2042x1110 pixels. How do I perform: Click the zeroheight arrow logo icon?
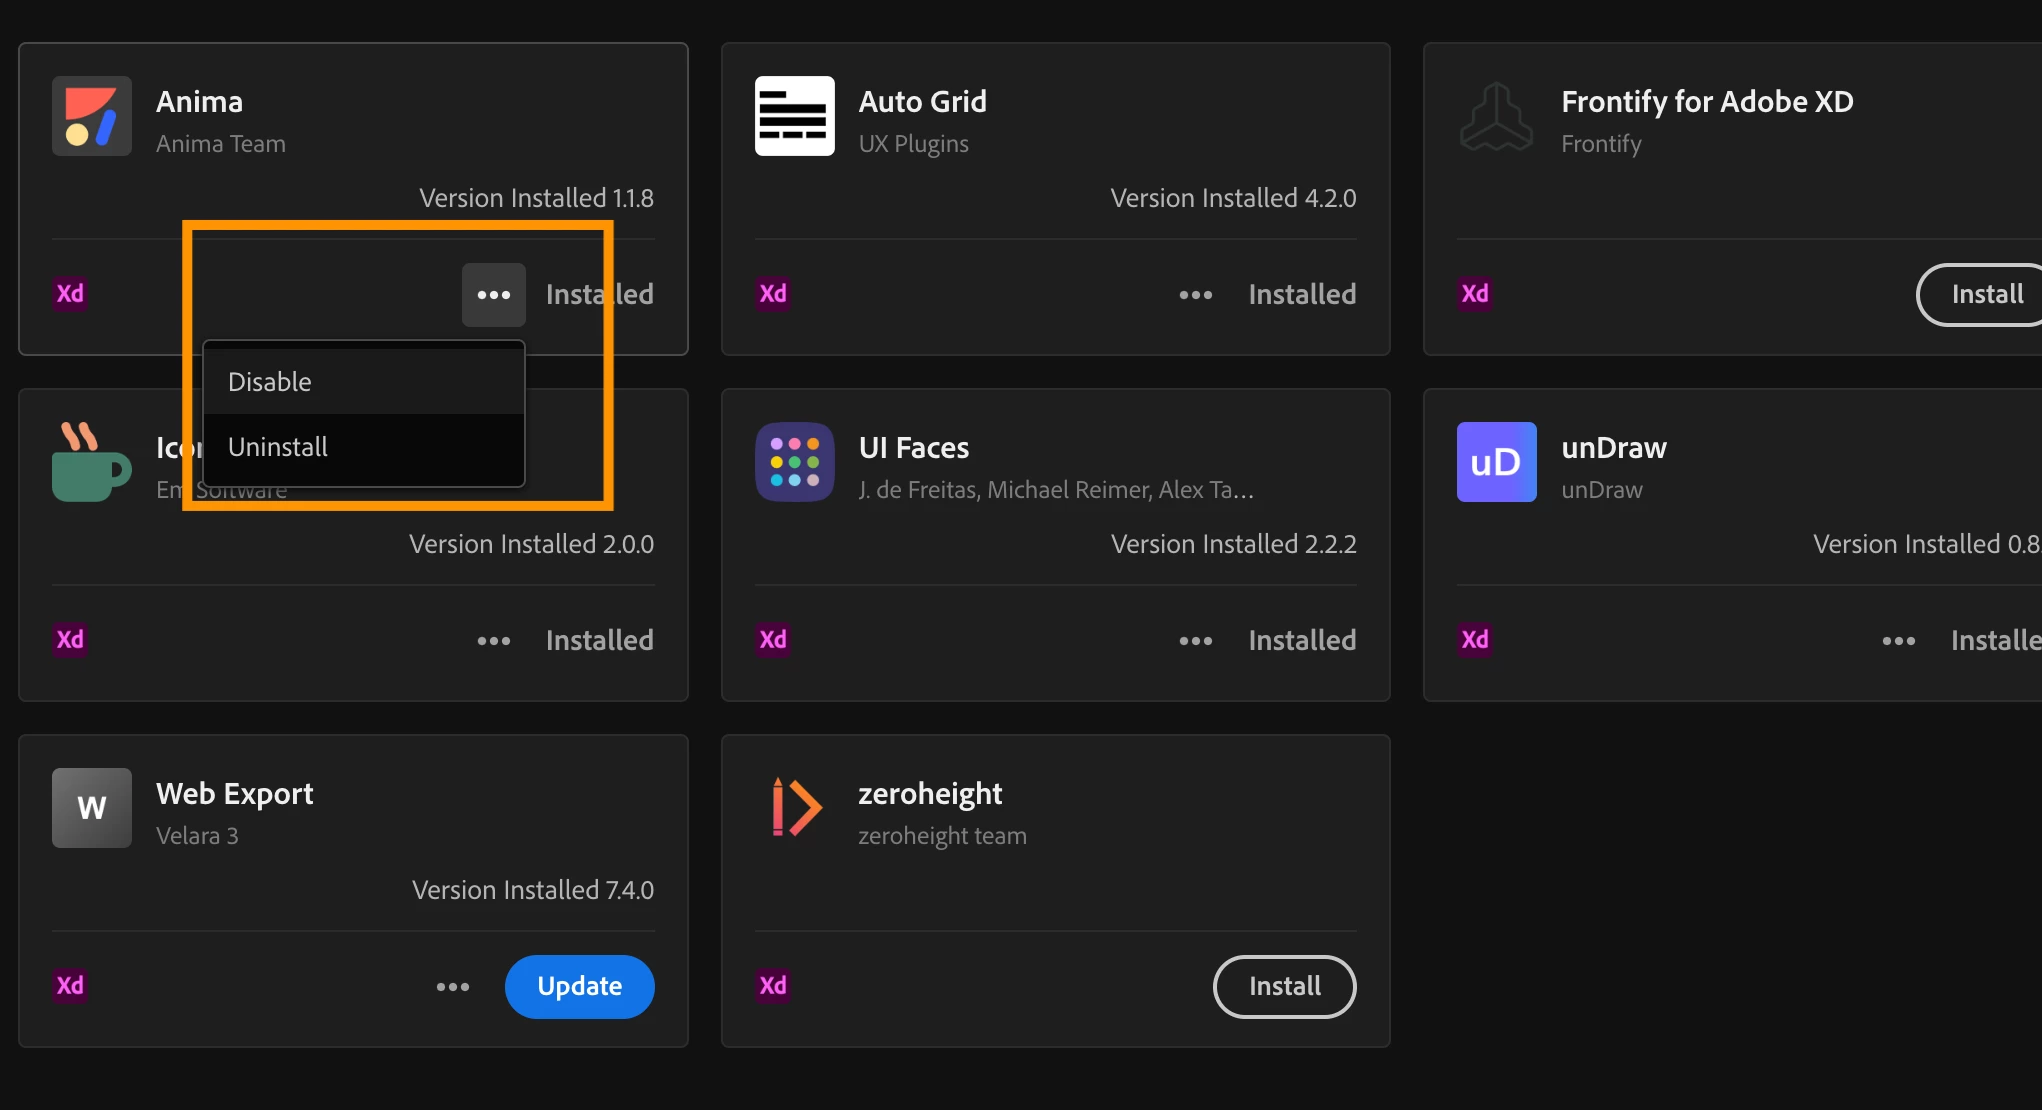click(x=794, y=807)
